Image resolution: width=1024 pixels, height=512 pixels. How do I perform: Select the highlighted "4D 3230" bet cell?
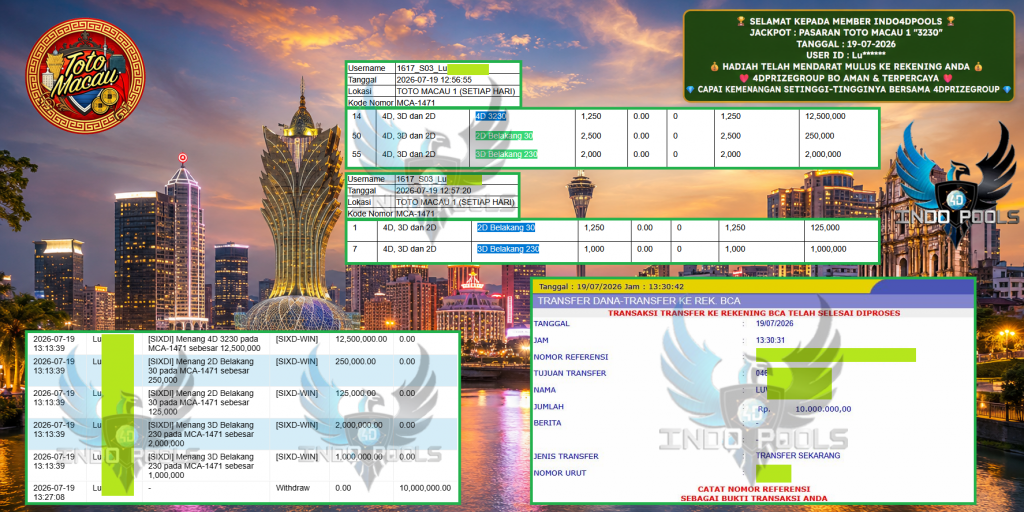click(x=491, y=116)
